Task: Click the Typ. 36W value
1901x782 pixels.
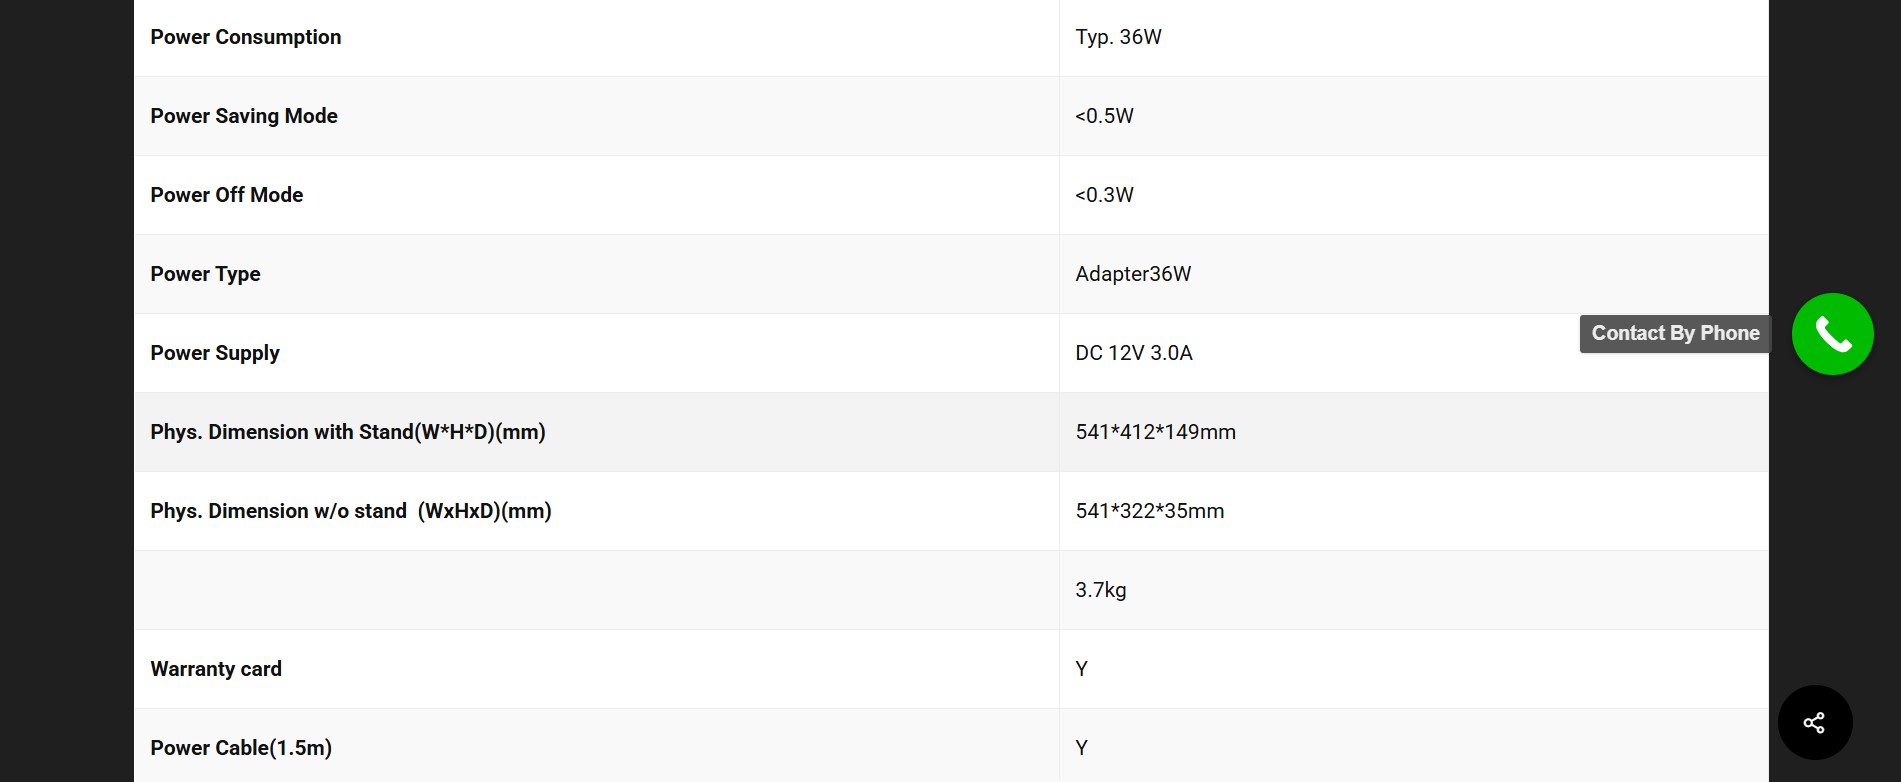Action: pos(1118,37)
